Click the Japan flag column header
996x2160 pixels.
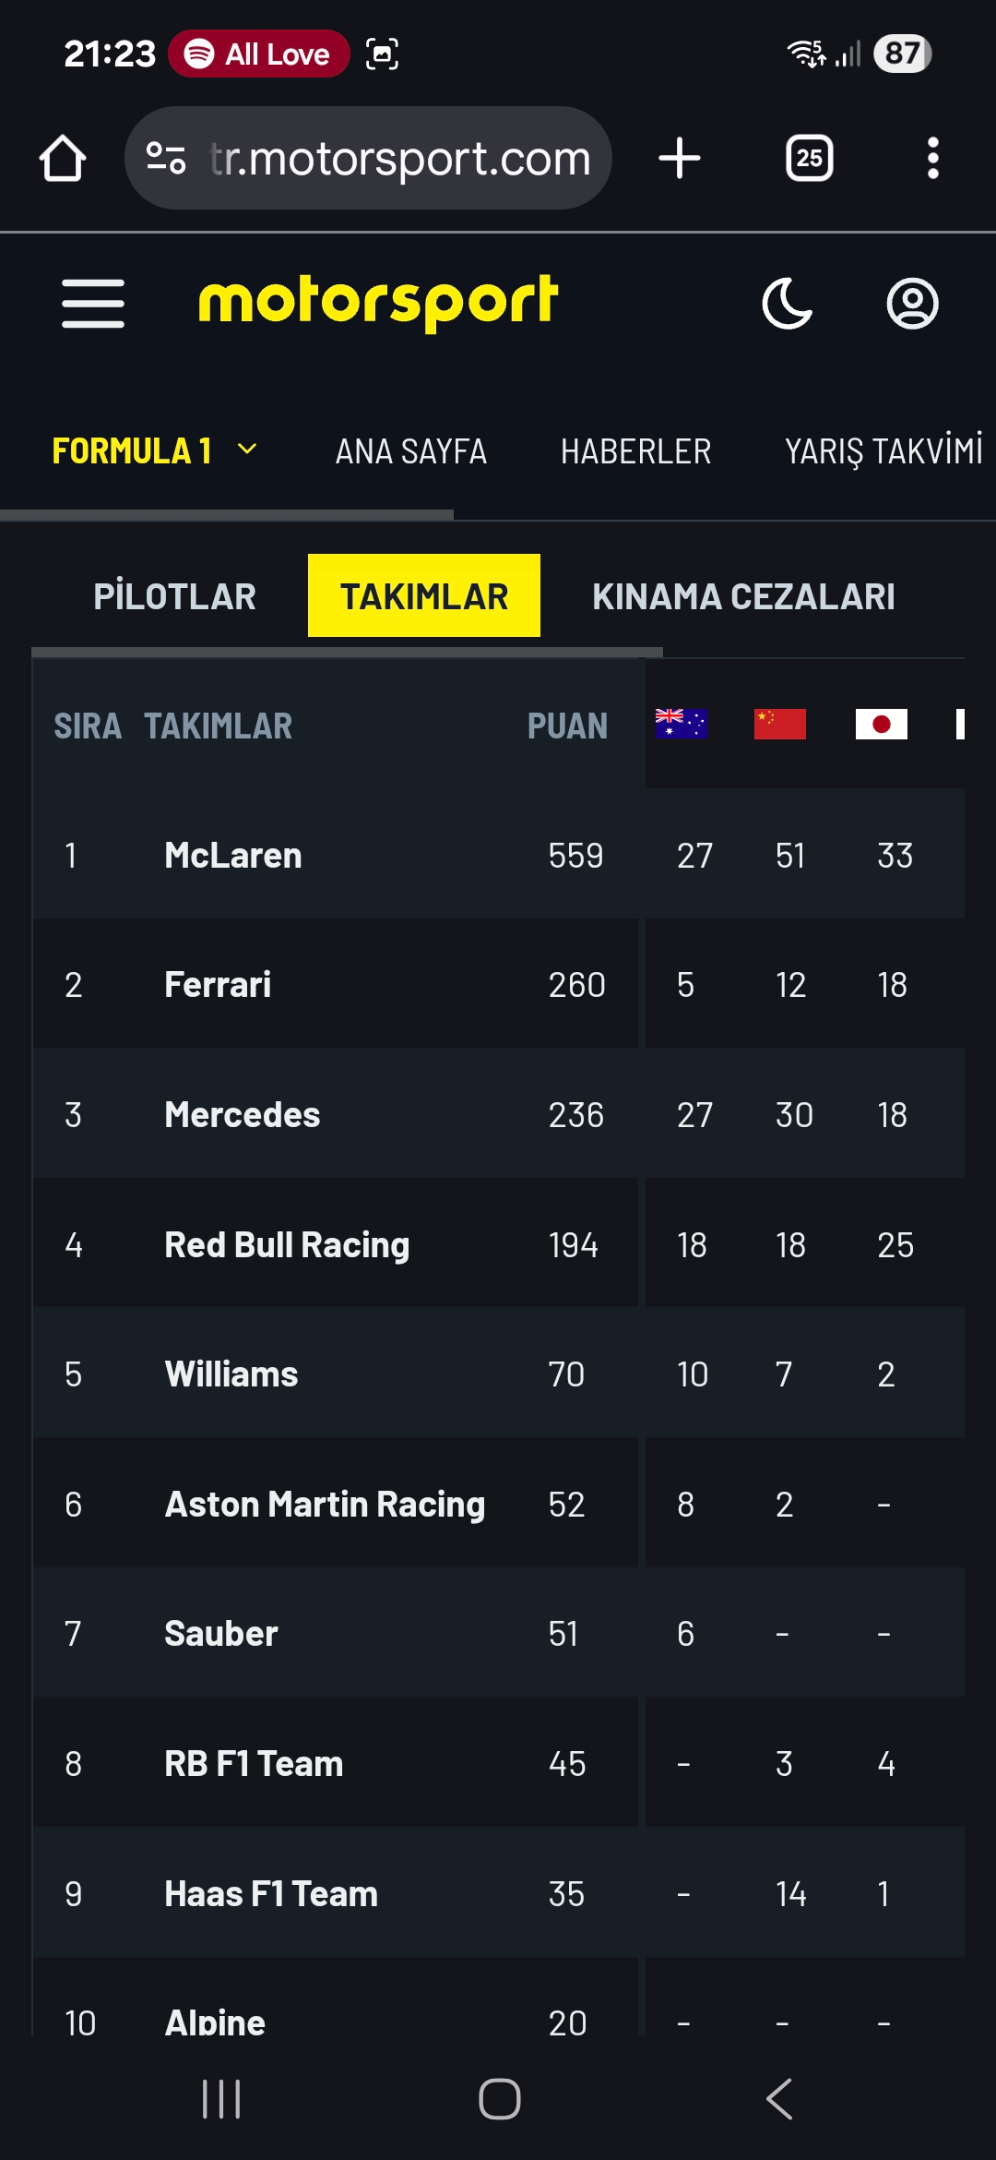[x=881, y=723]
